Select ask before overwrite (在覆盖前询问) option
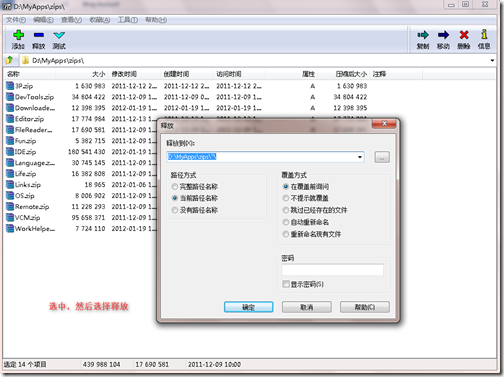Image resolution: width=504 pixels, height=377 pixels. pos(286,186)
